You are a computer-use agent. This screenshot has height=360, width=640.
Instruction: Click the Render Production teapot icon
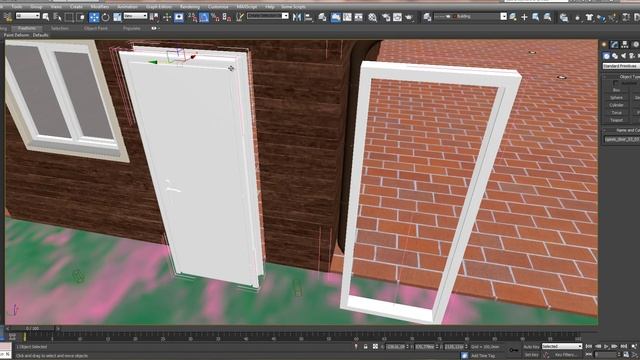[409, 17]
